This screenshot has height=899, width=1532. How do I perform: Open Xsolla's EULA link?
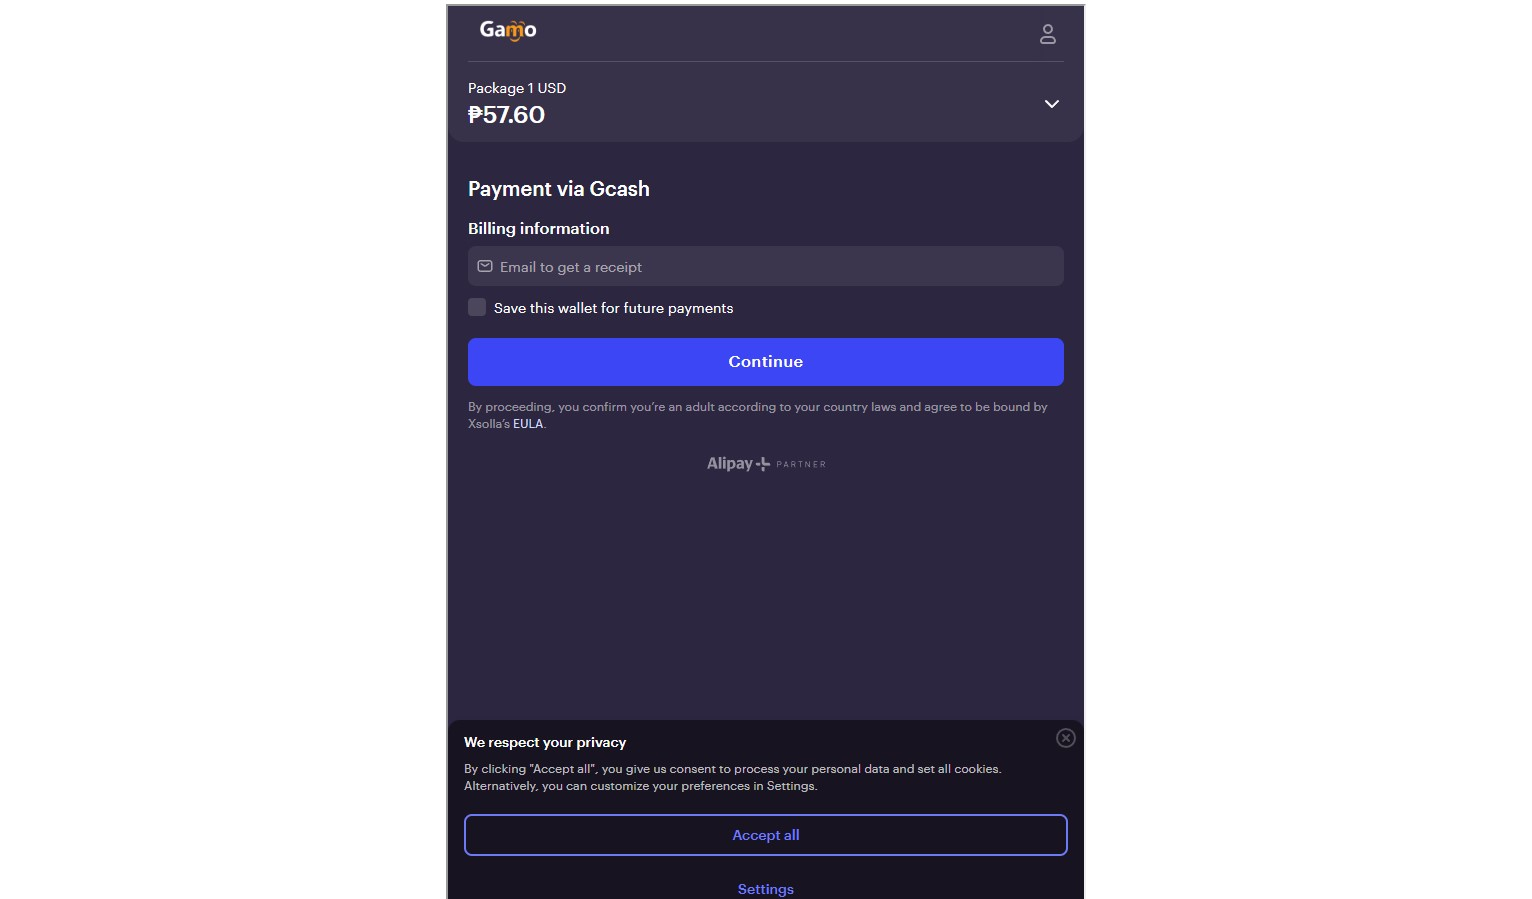[x=528, y=424]
